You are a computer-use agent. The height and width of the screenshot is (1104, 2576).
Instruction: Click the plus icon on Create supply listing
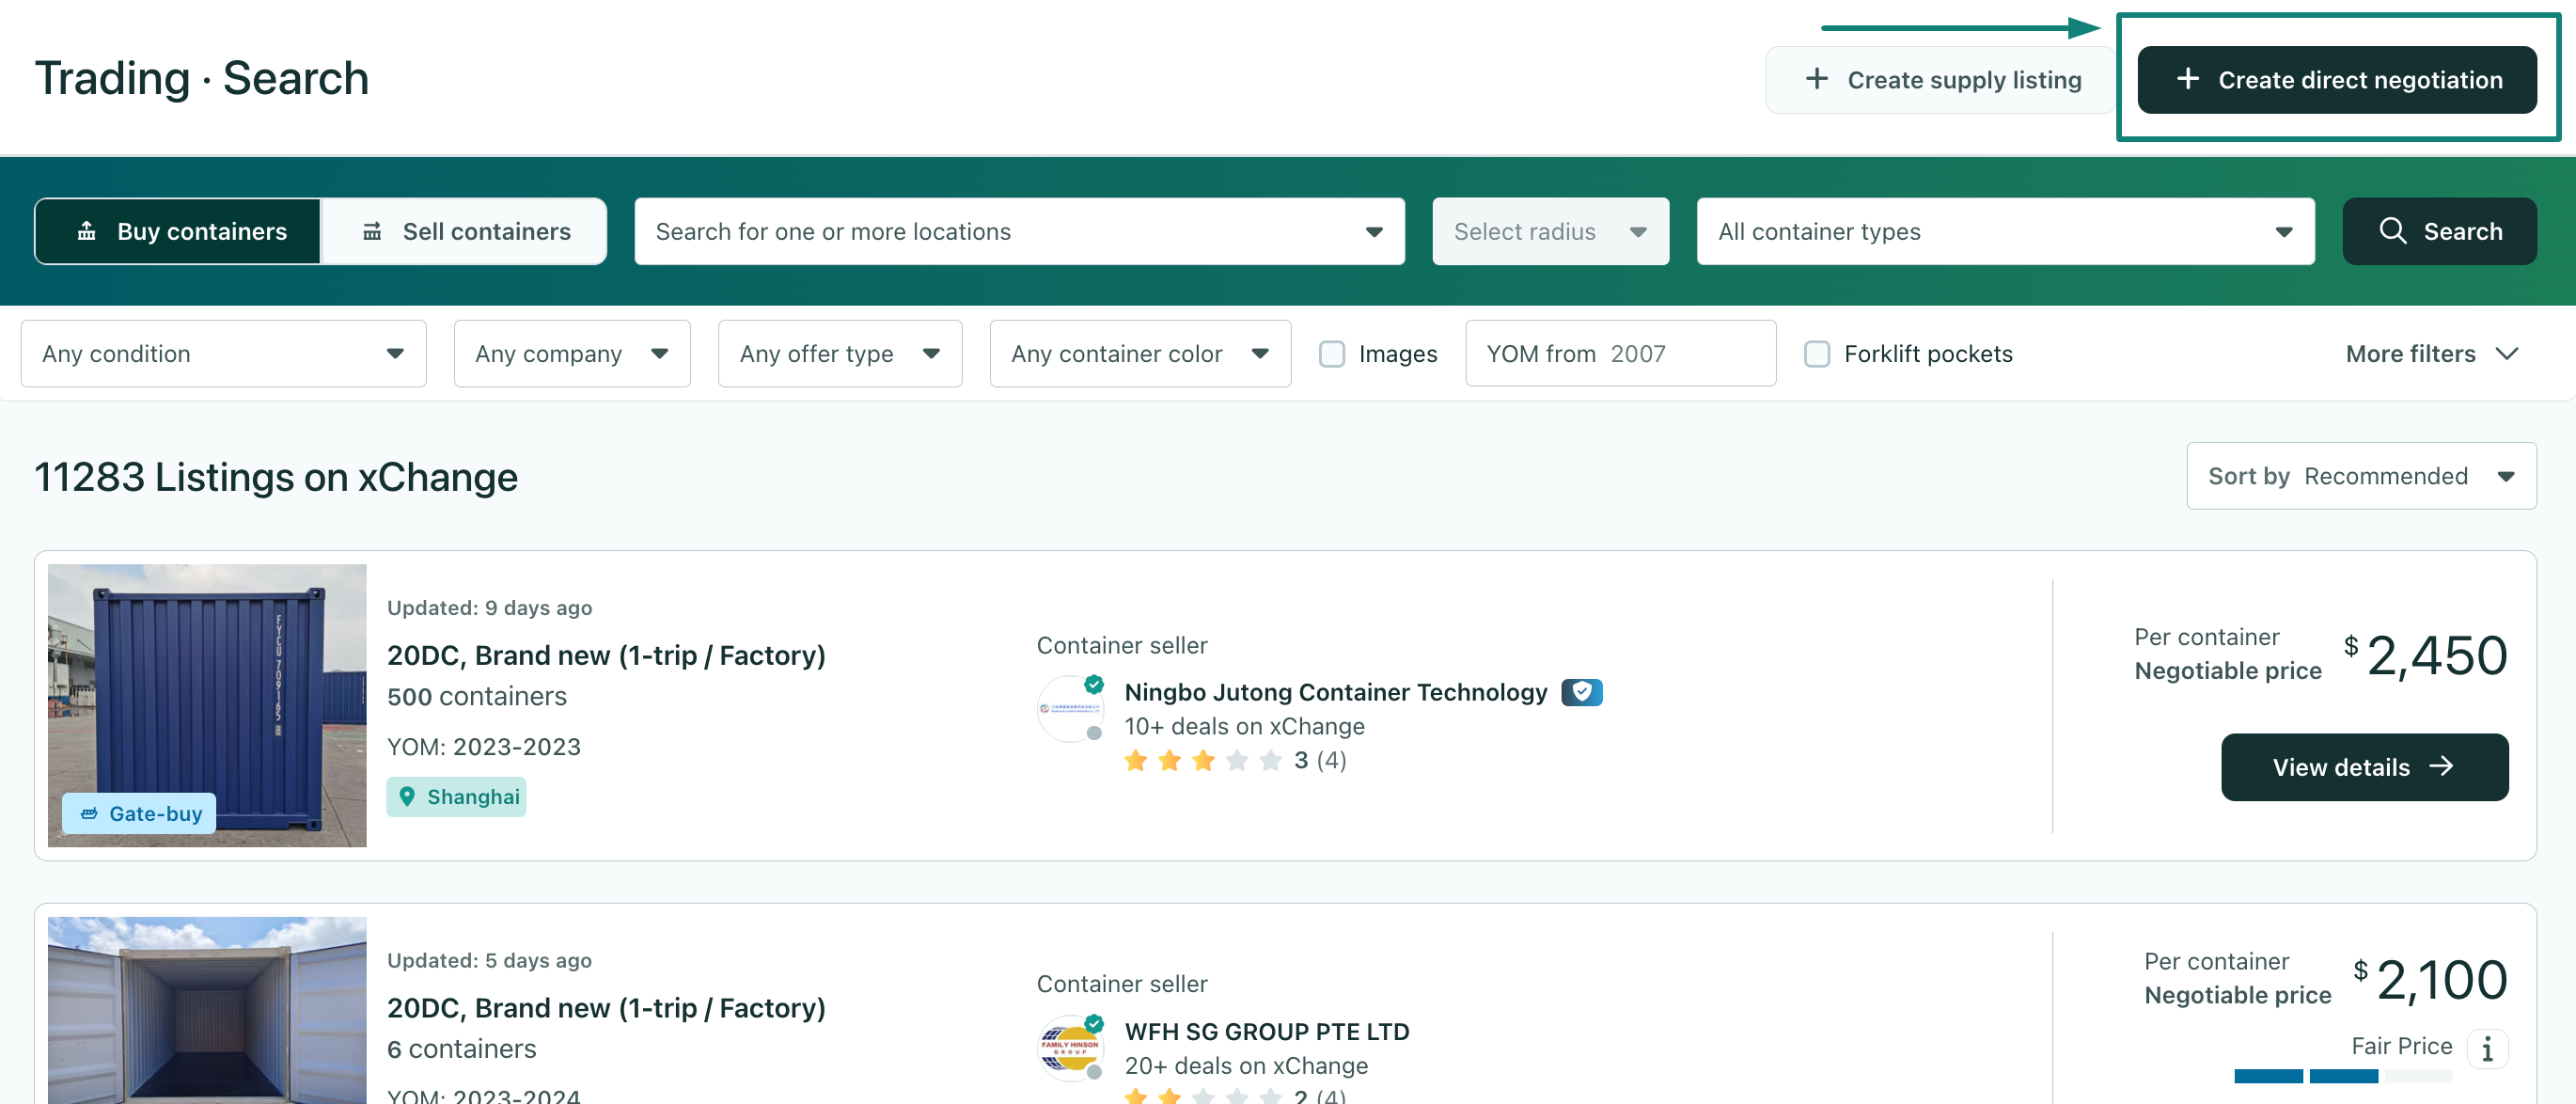1816,79
